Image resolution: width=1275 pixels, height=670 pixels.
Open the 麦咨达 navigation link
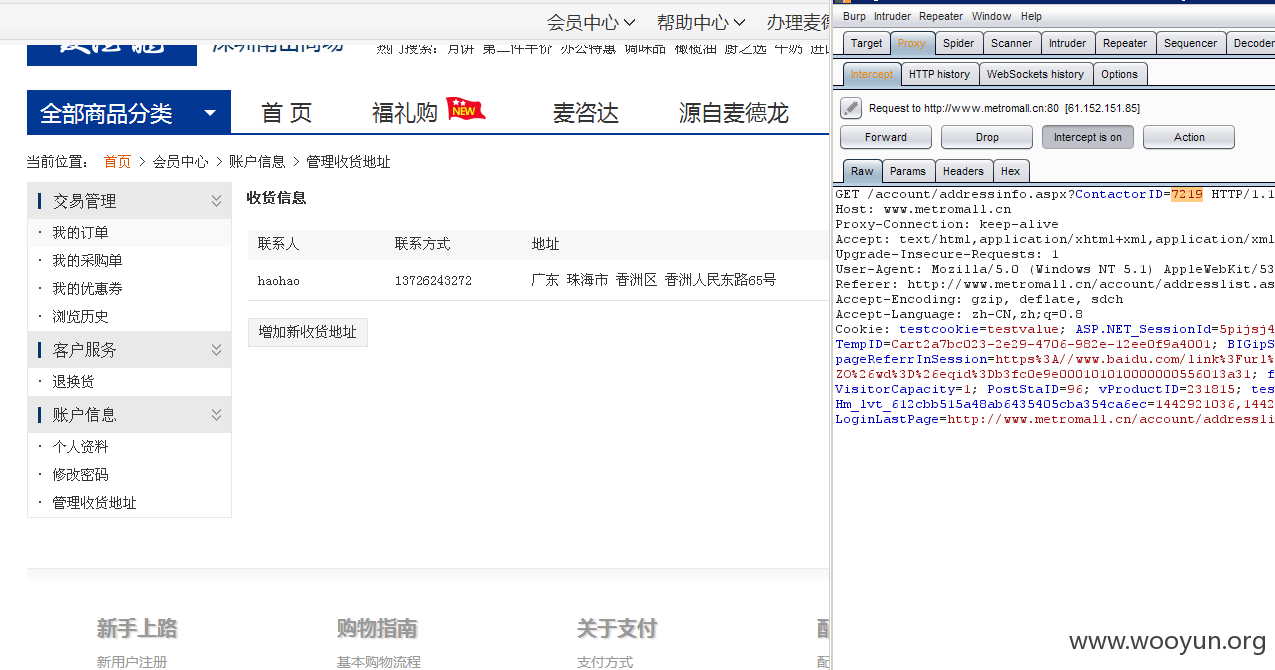[x=585, y=113]
